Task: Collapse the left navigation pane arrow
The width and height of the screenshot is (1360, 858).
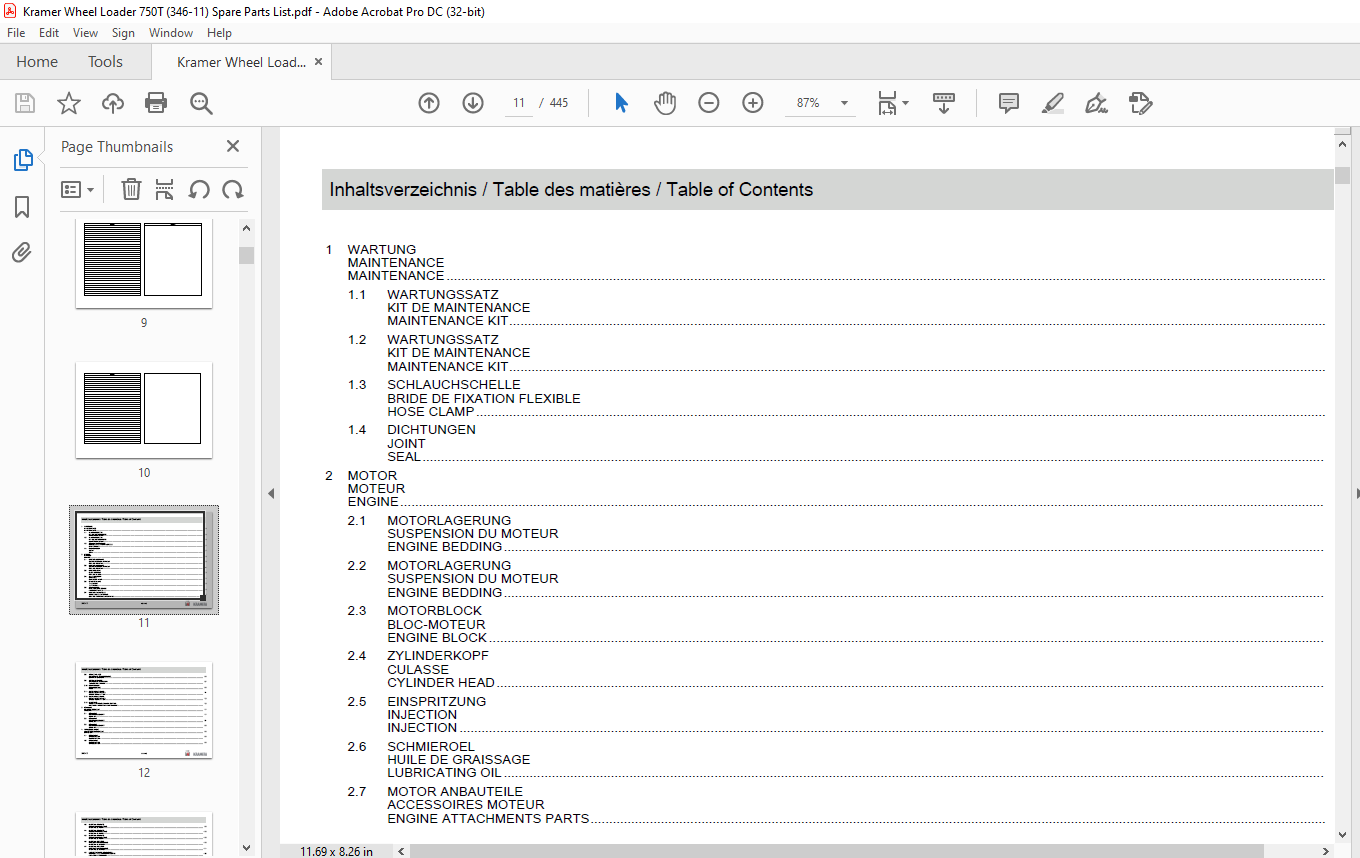Action: coord(270,493)
